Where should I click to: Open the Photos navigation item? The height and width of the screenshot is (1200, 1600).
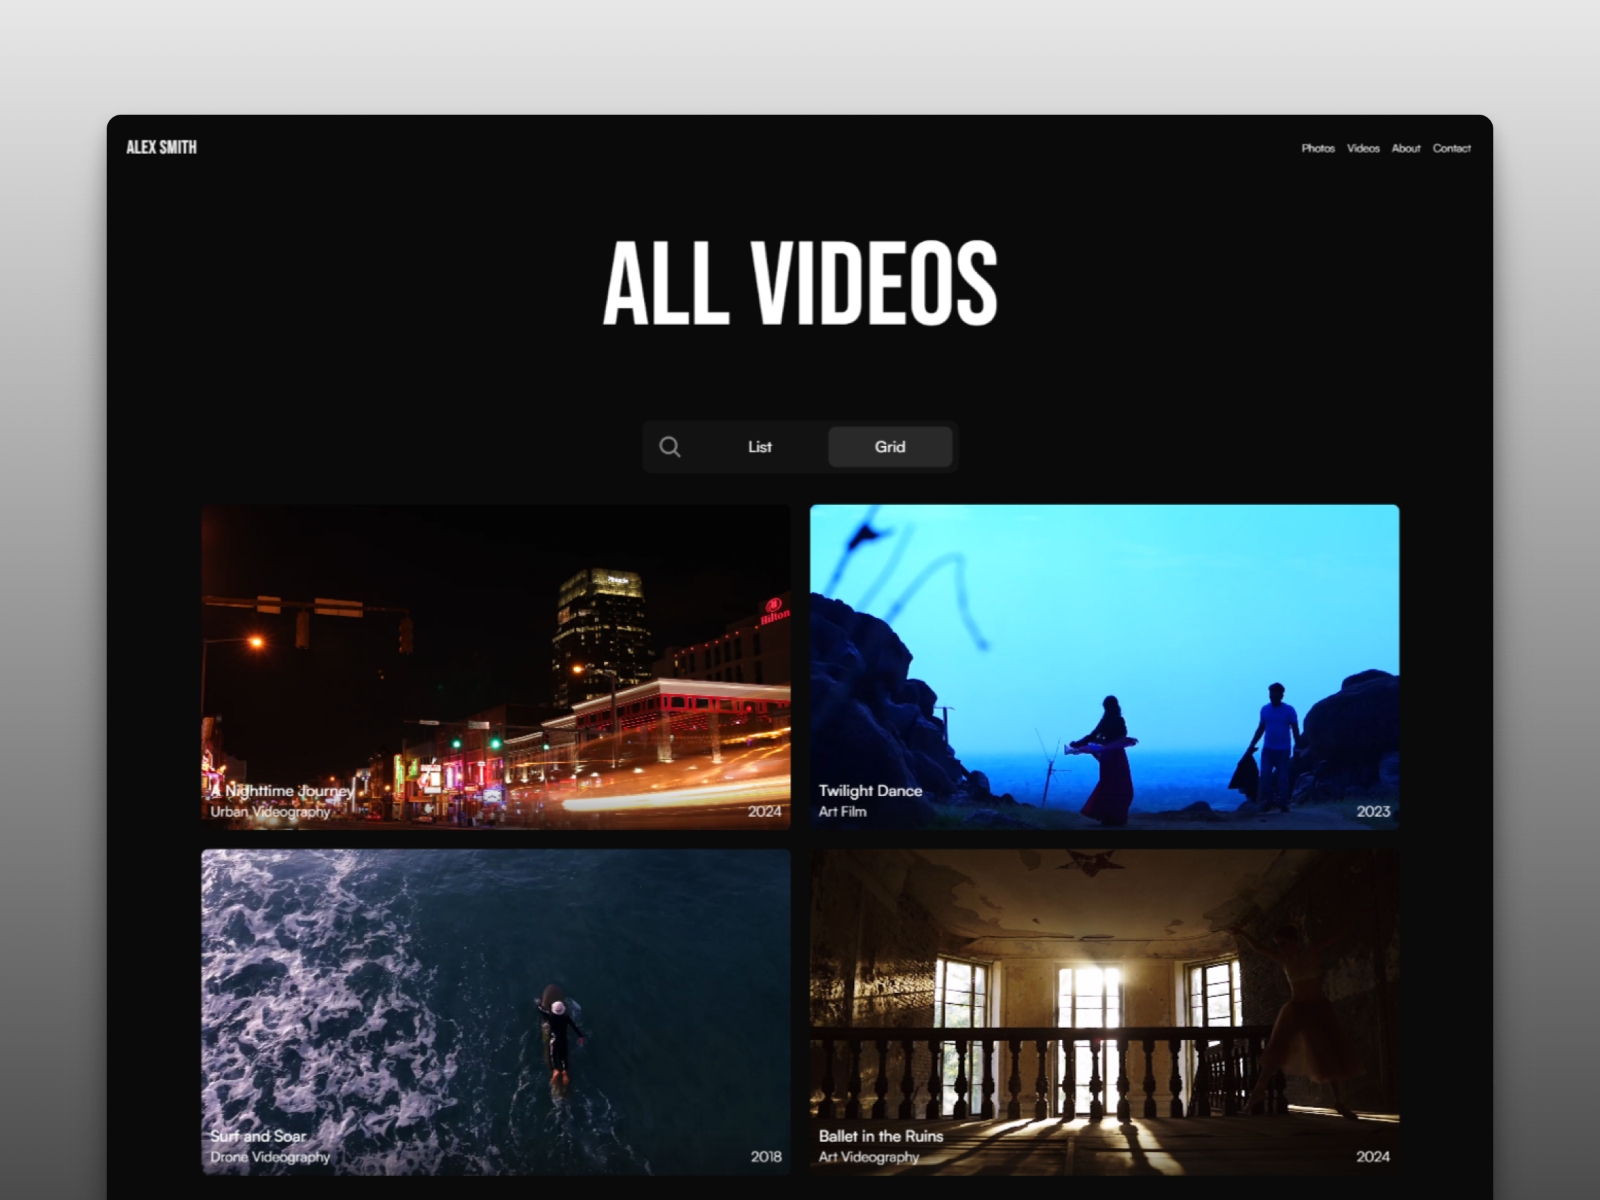coord(1318,148)
